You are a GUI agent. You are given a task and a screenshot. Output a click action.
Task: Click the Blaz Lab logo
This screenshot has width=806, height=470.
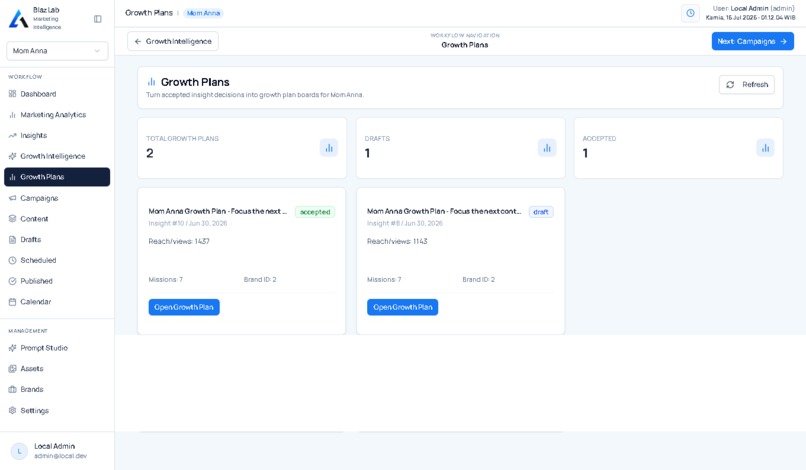point(19,19)
